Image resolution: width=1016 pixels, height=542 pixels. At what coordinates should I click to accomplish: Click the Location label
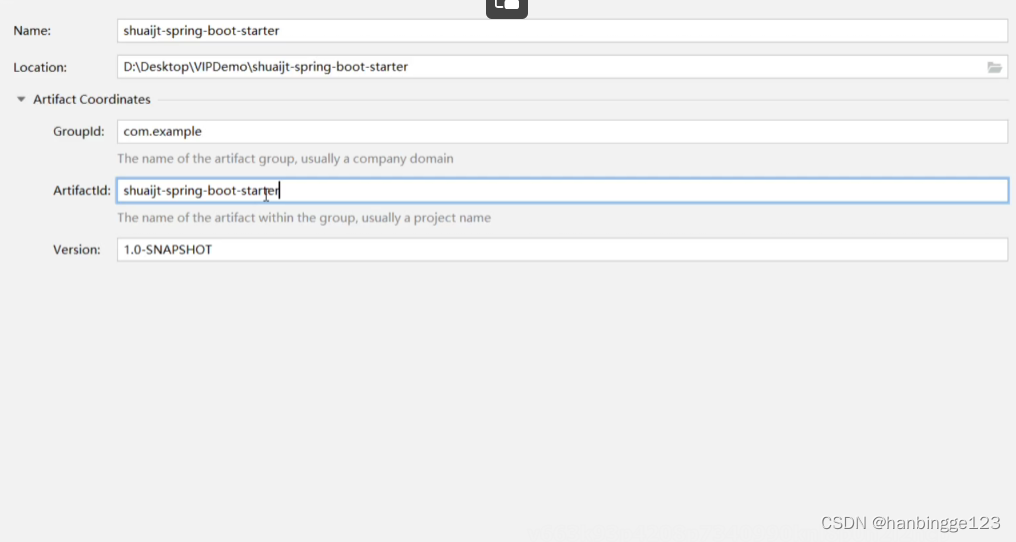click(40, 67)
